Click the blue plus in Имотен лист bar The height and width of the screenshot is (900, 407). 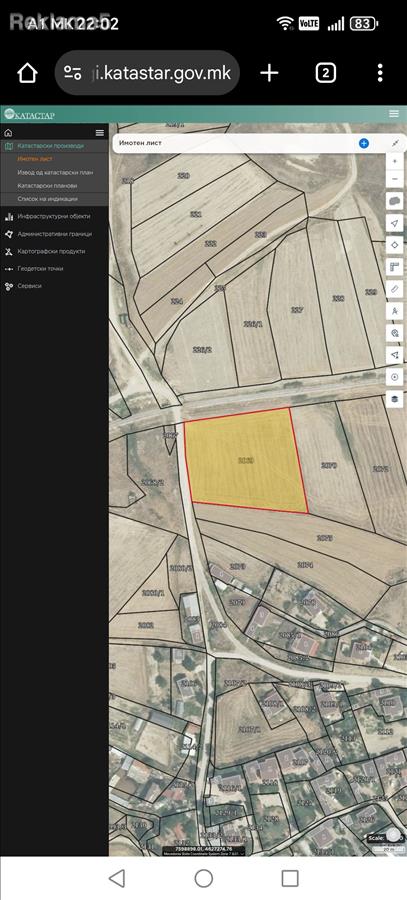point(363,143)
